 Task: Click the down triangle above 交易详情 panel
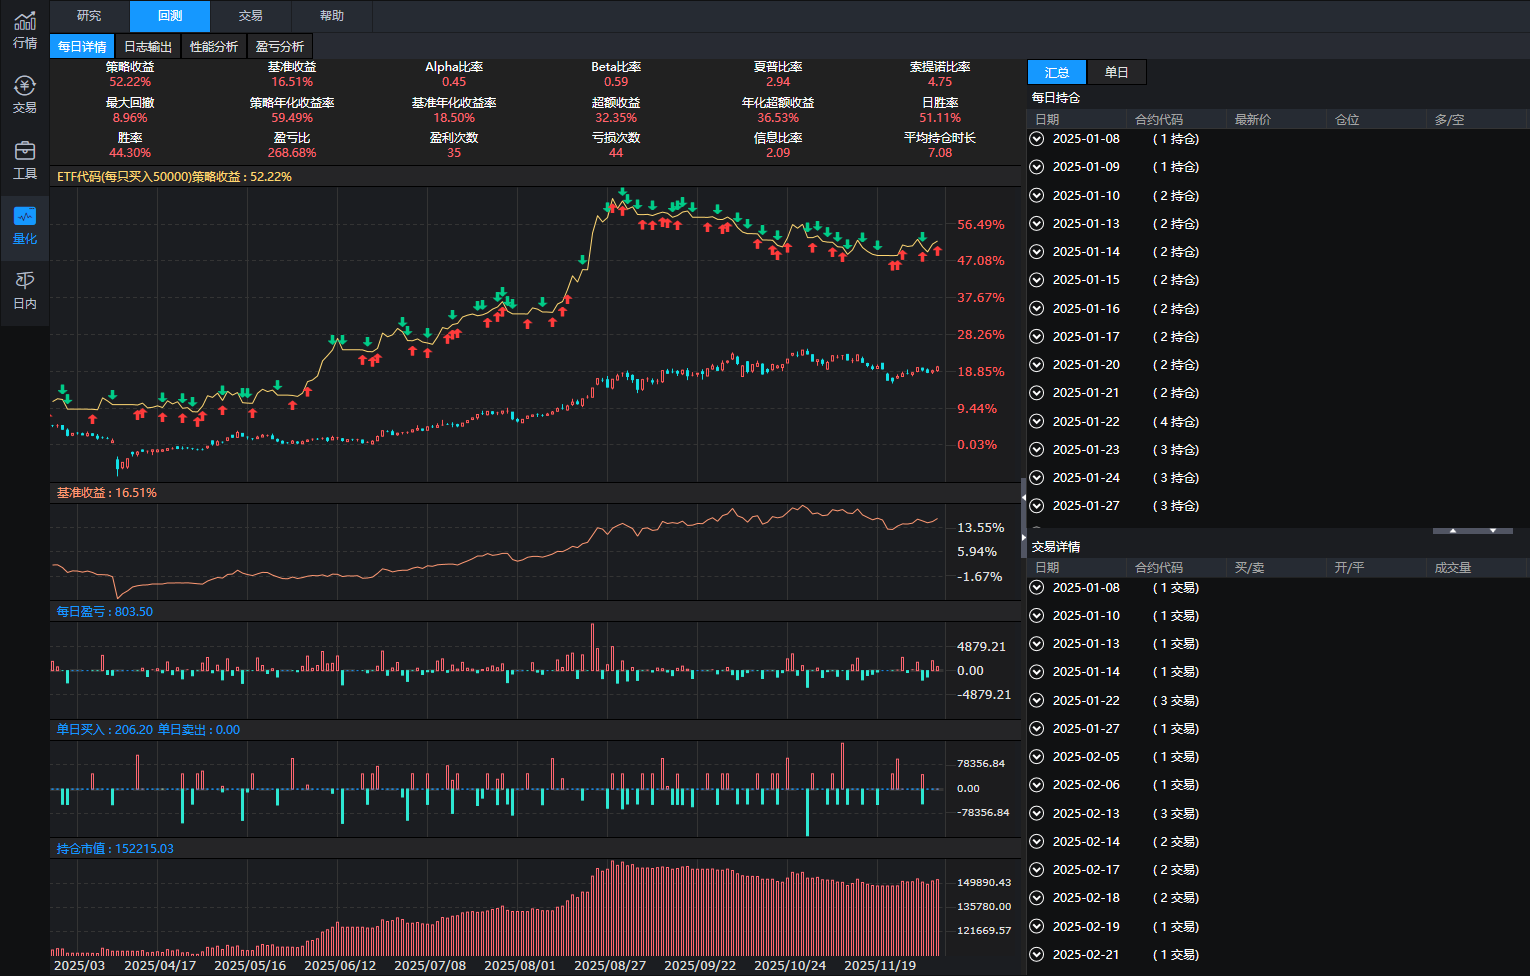point(1493,530)
